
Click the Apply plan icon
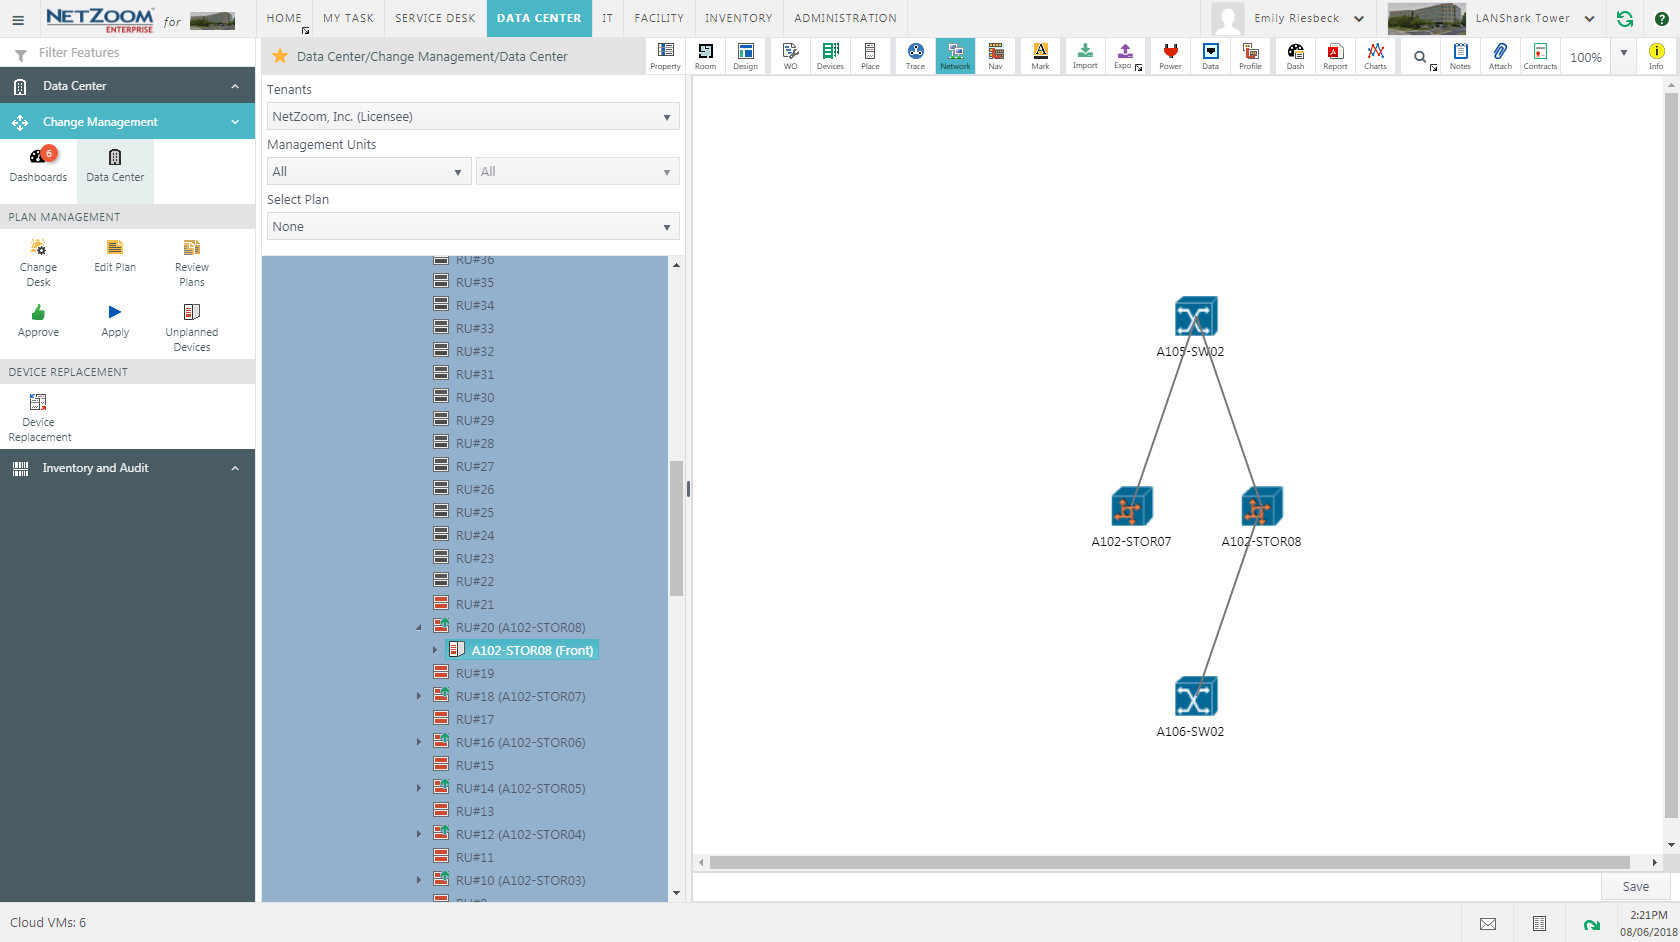[x=115, y=320]
